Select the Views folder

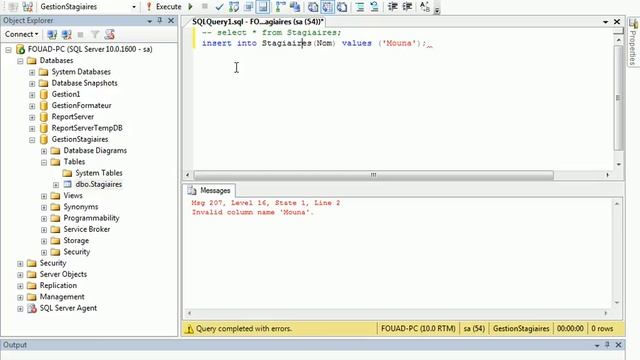click(x=73, y=196)
